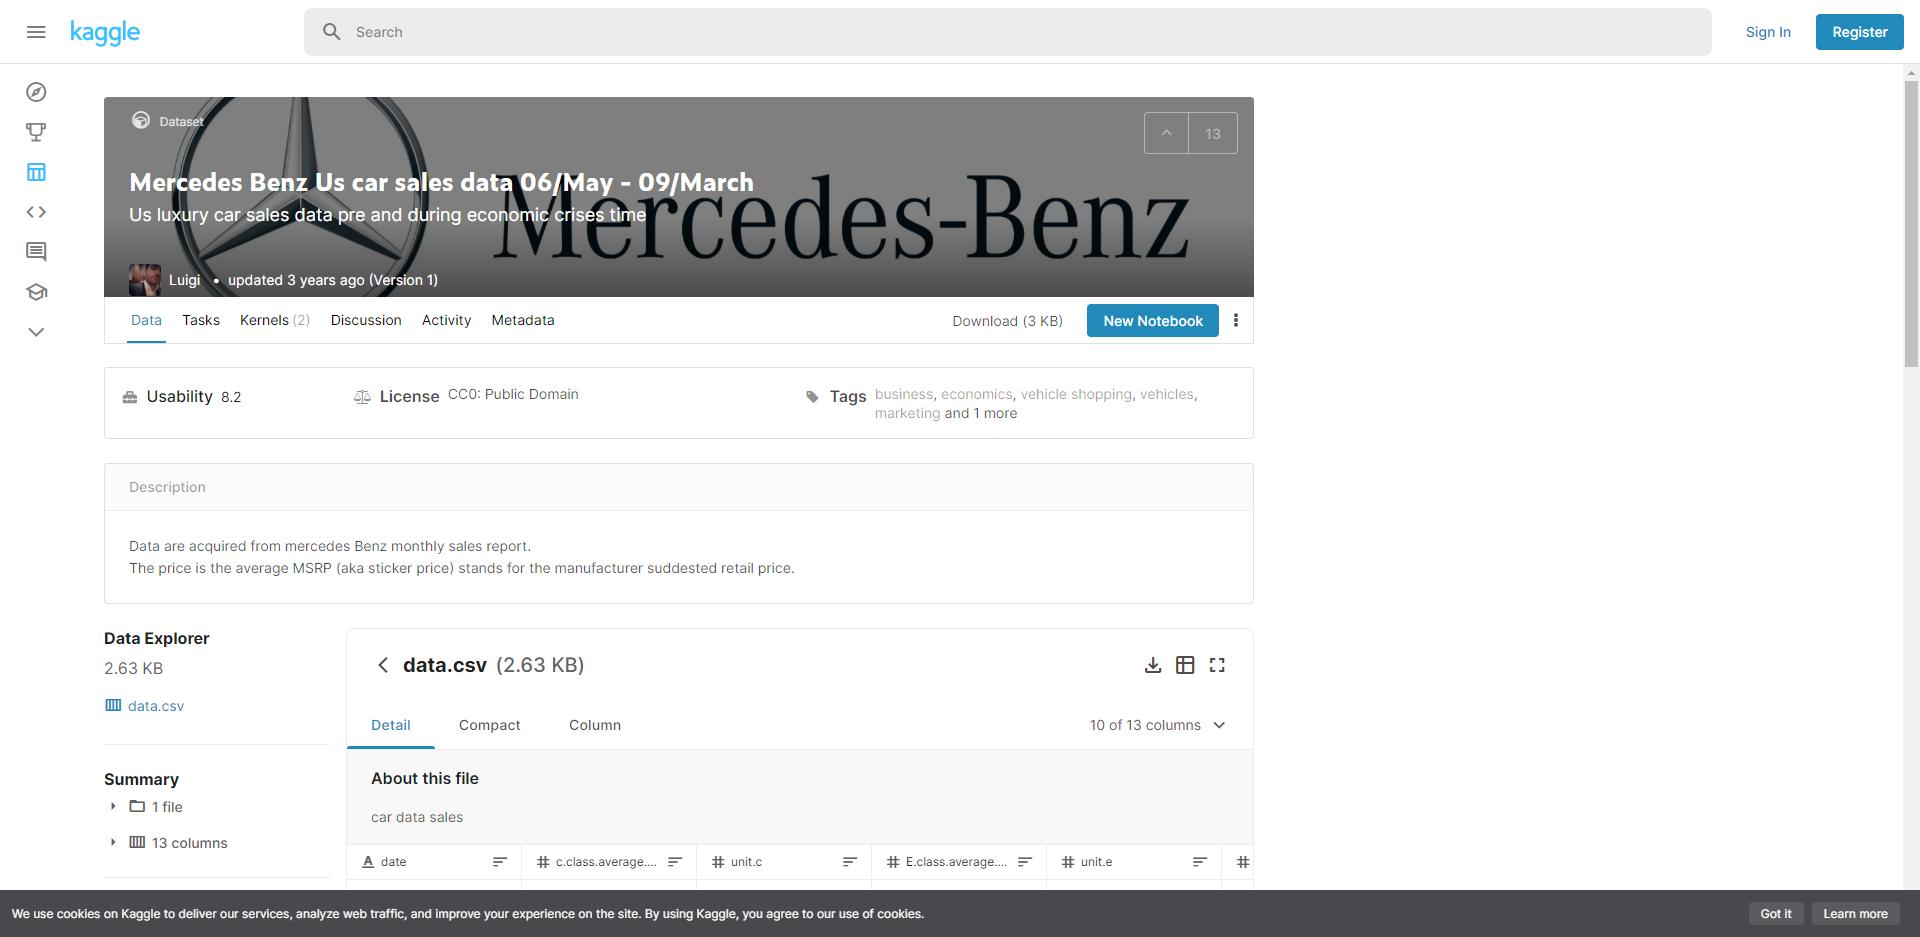
Task: Open the '10 of 13 columns' dropdown
Action: point(1157,725)
